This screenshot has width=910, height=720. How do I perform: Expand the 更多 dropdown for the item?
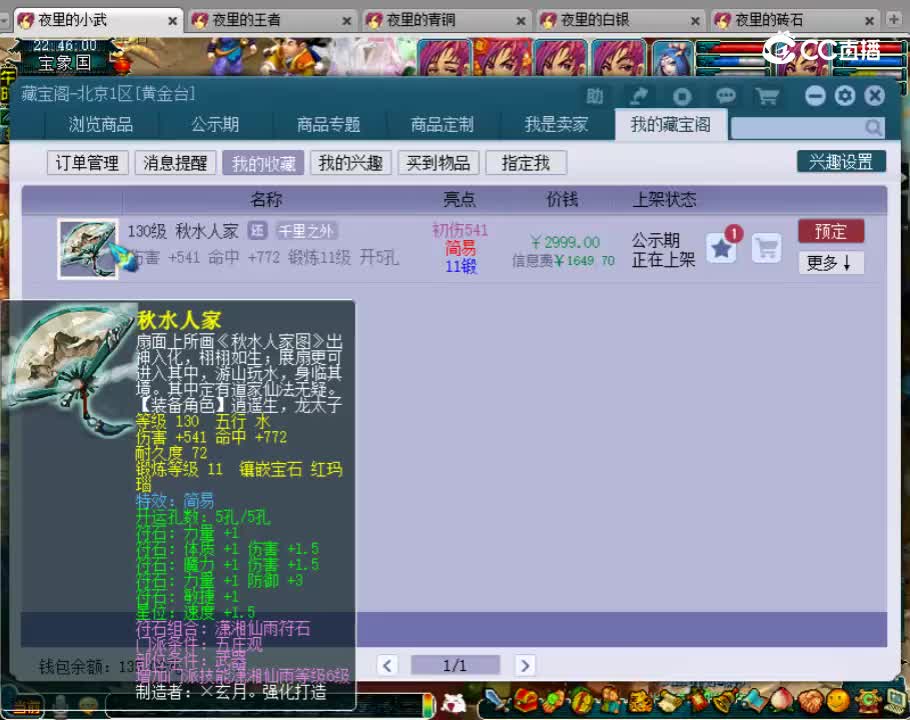[x=831, y=263]
